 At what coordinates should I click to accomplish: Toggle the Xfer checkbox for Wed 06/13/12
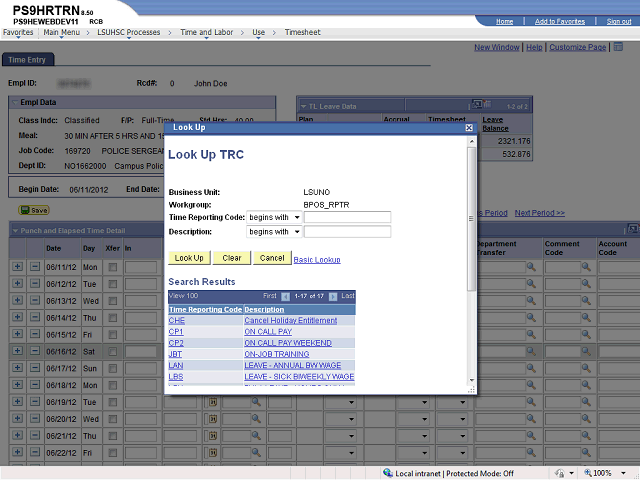click(113, 301)
